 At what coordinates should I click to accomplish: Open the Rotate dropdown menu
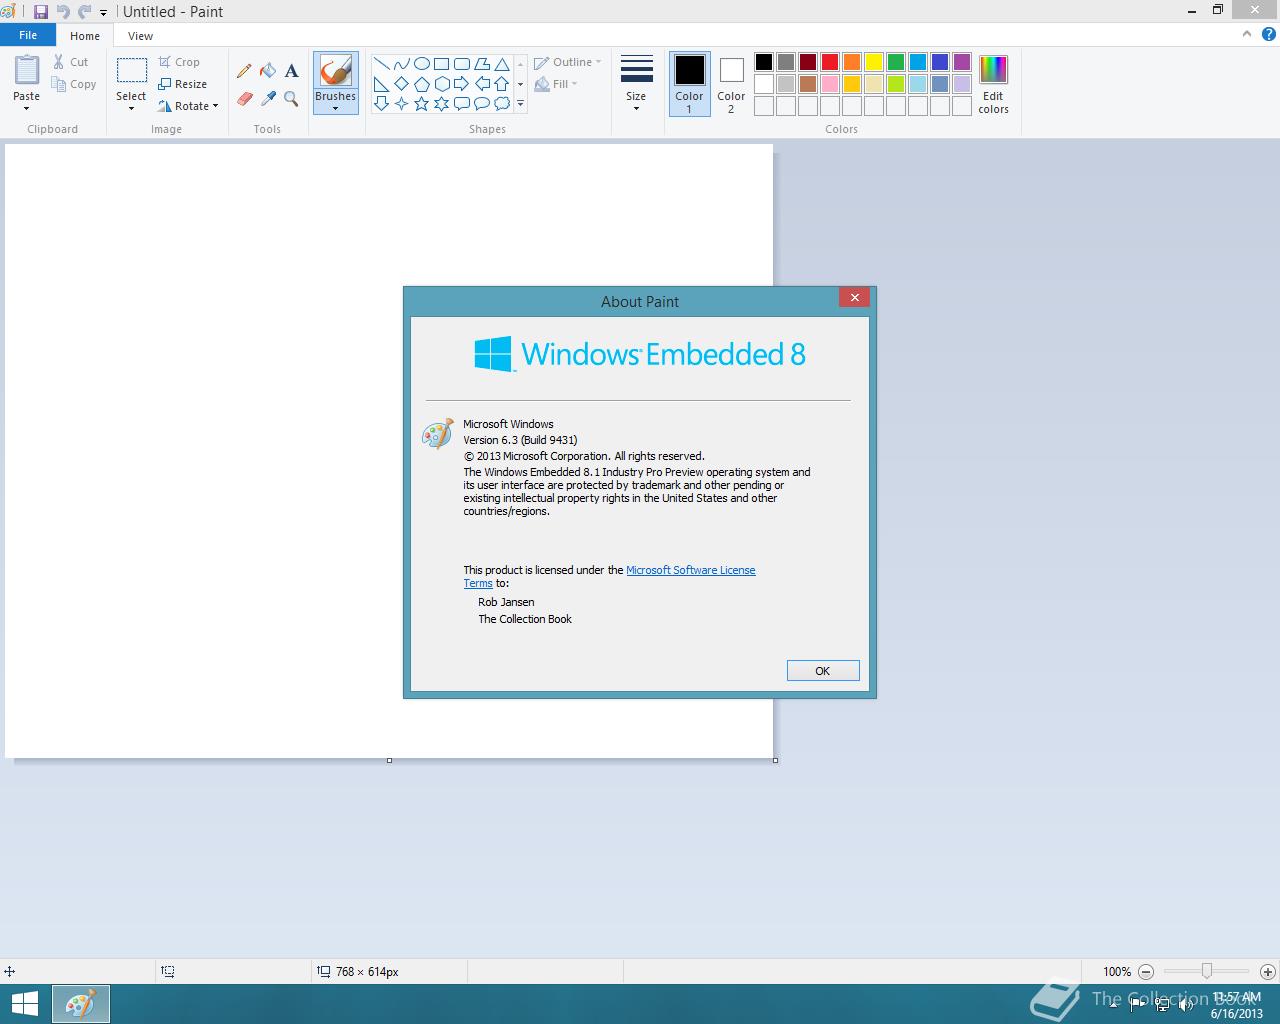pyautogui.click(x=188, y=106)
